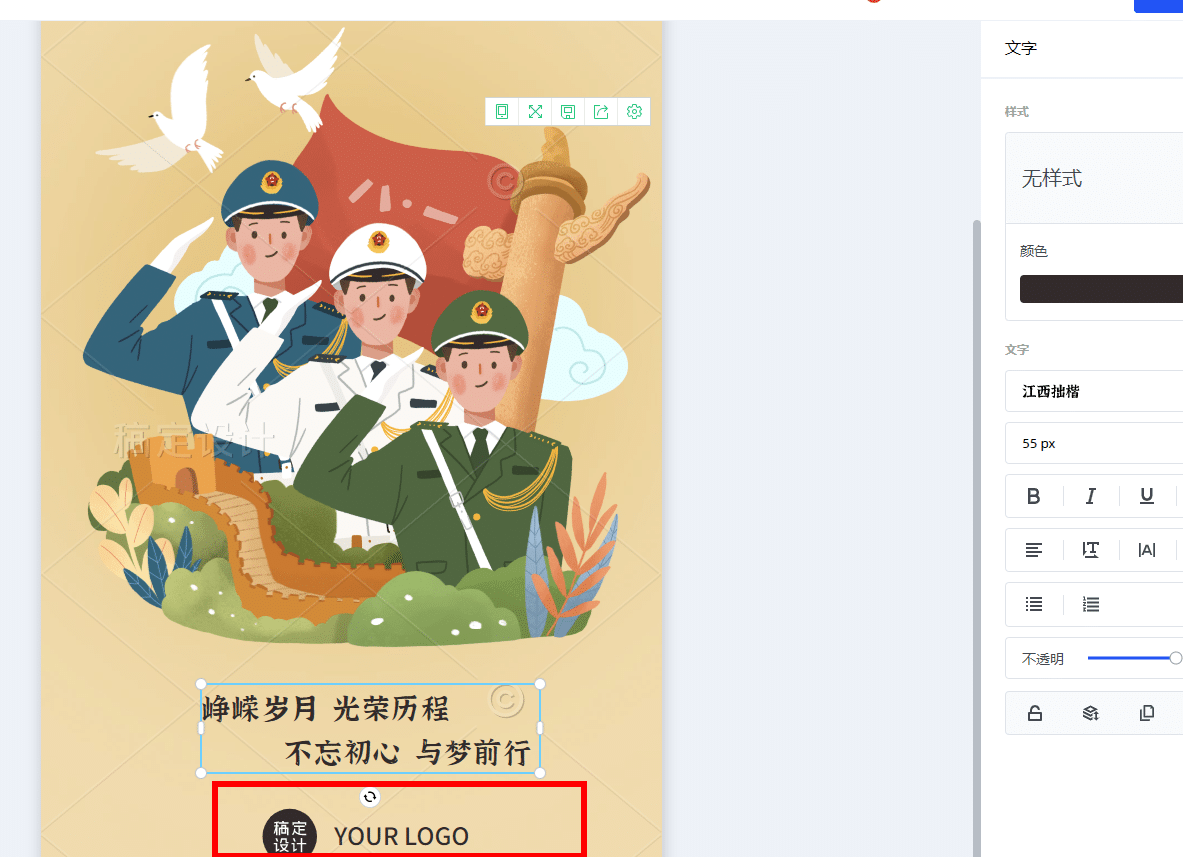The height and width of the screenshot is (857, 1183).
Task: Apply numbered list to text
Action: 1090,604
